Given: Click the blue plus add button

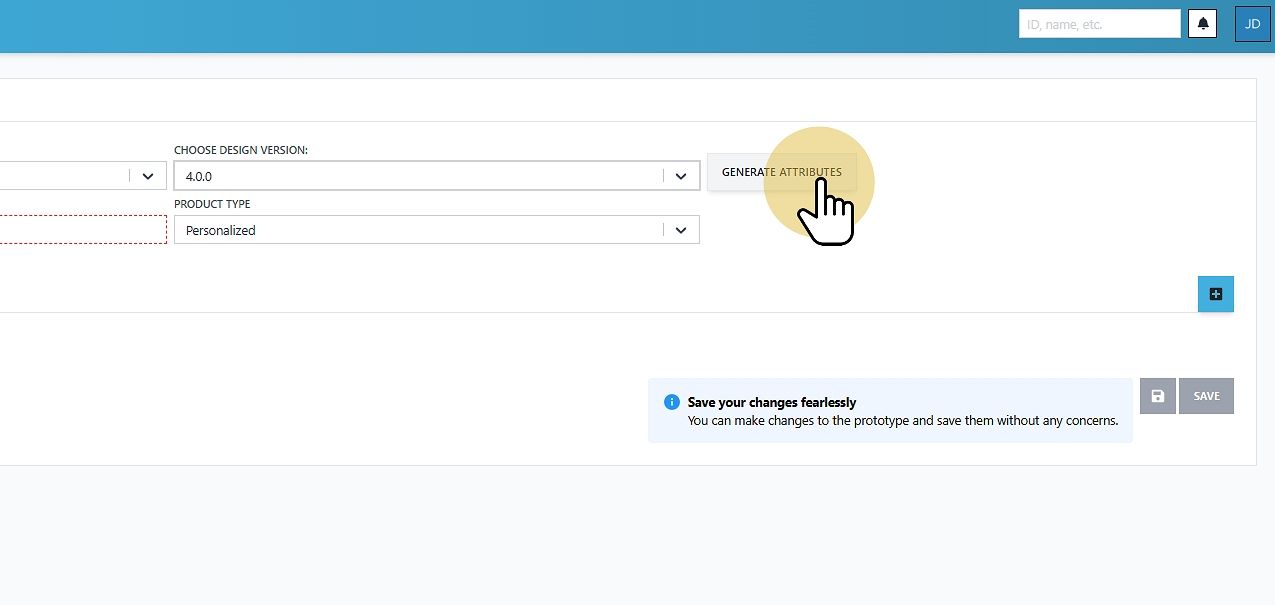Looking at the screenshot, I should click(1216, 294).
